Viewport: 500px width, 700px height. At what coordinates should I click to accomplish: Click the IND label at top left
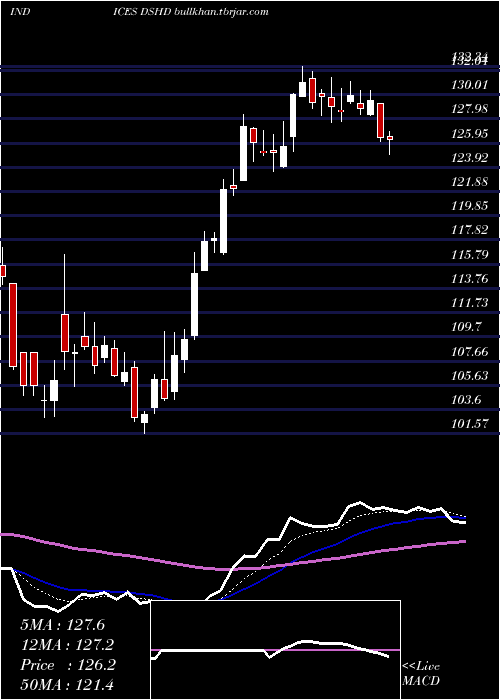click(20, 12)
